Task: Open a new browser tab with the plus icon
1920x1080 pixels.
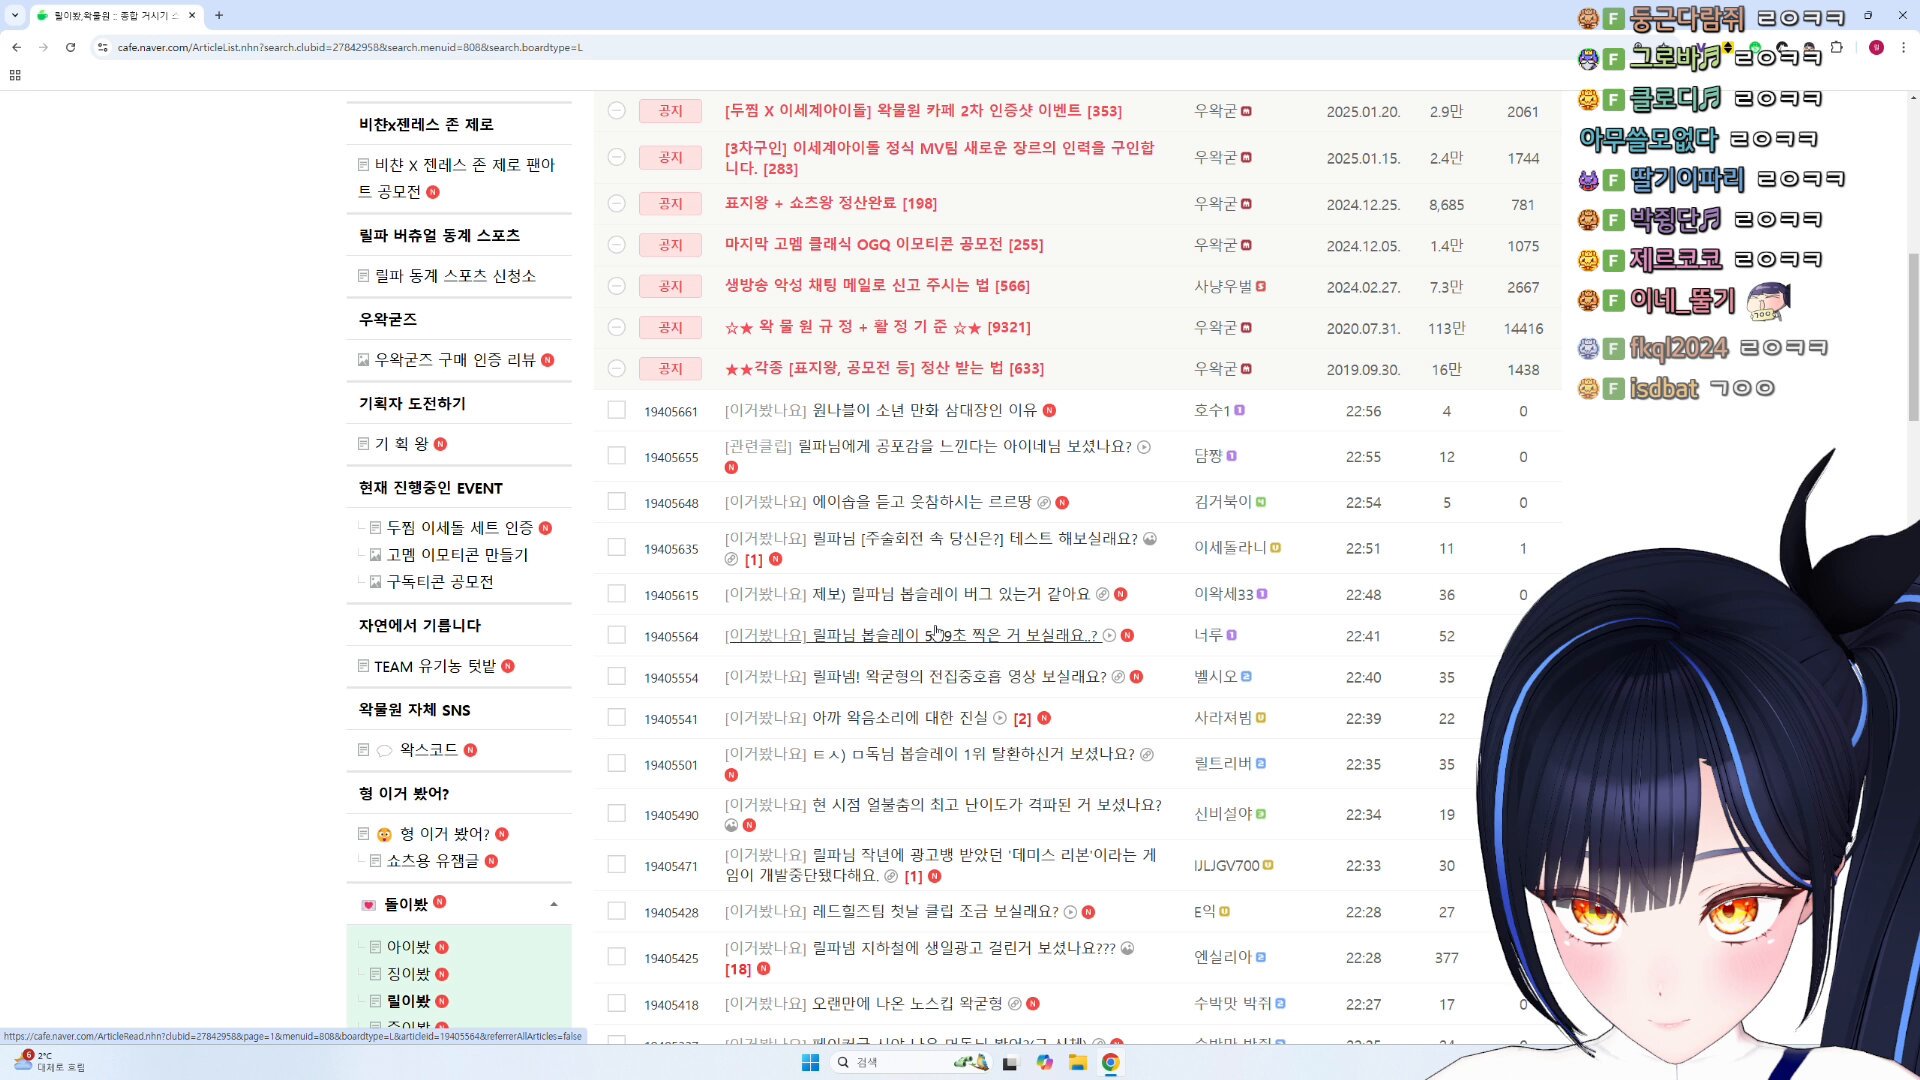Action: tap(219, 15)
